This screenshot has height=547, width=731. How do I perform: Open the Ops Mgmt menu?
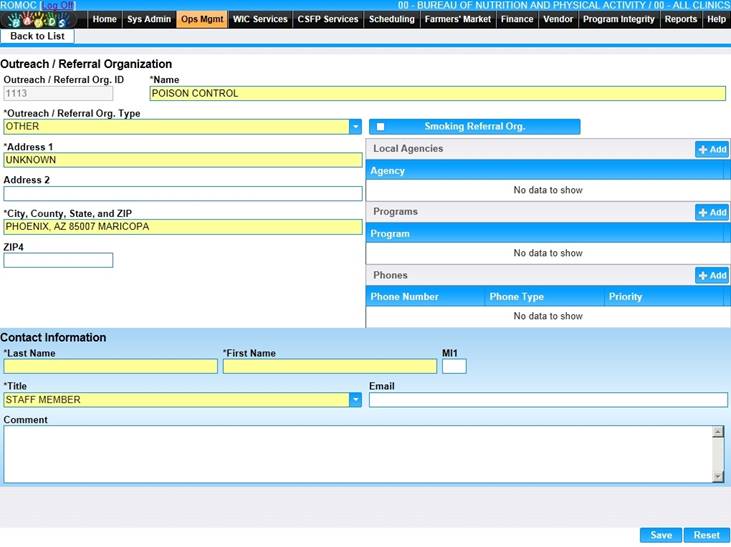pos(202,19)
